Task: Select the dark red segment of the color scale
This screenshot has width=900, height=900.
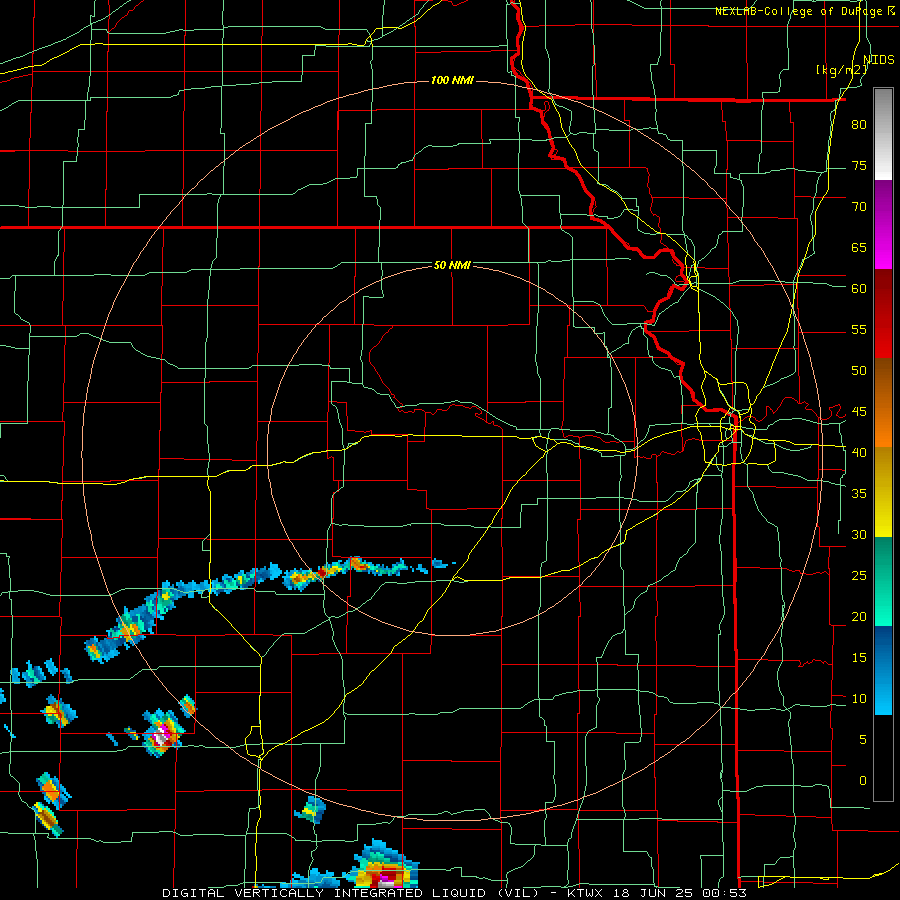Action: 883,313
